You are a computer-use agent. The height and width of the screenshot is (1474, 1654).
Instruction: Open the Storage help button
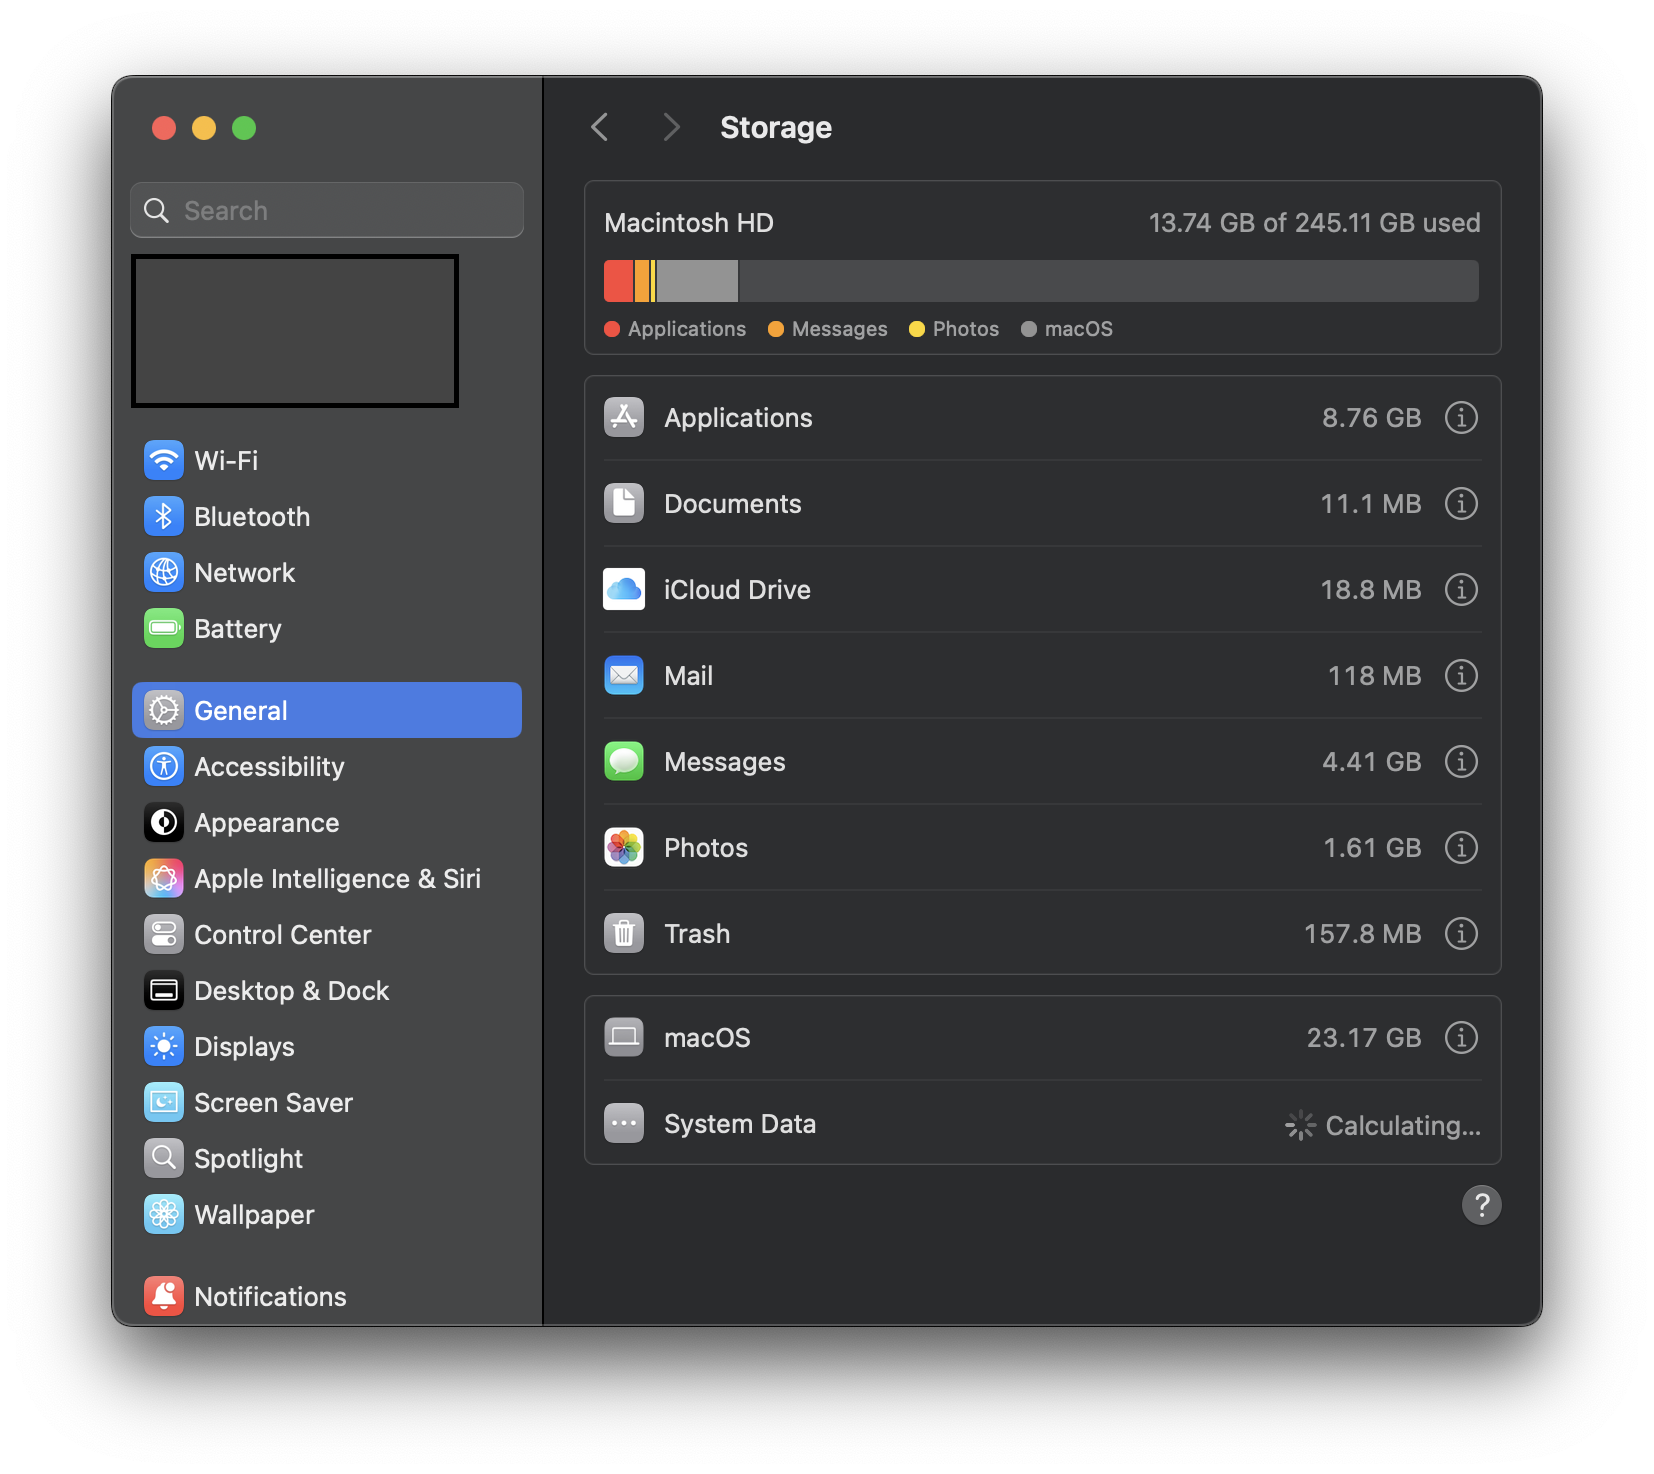[x=1481, y=1205]
